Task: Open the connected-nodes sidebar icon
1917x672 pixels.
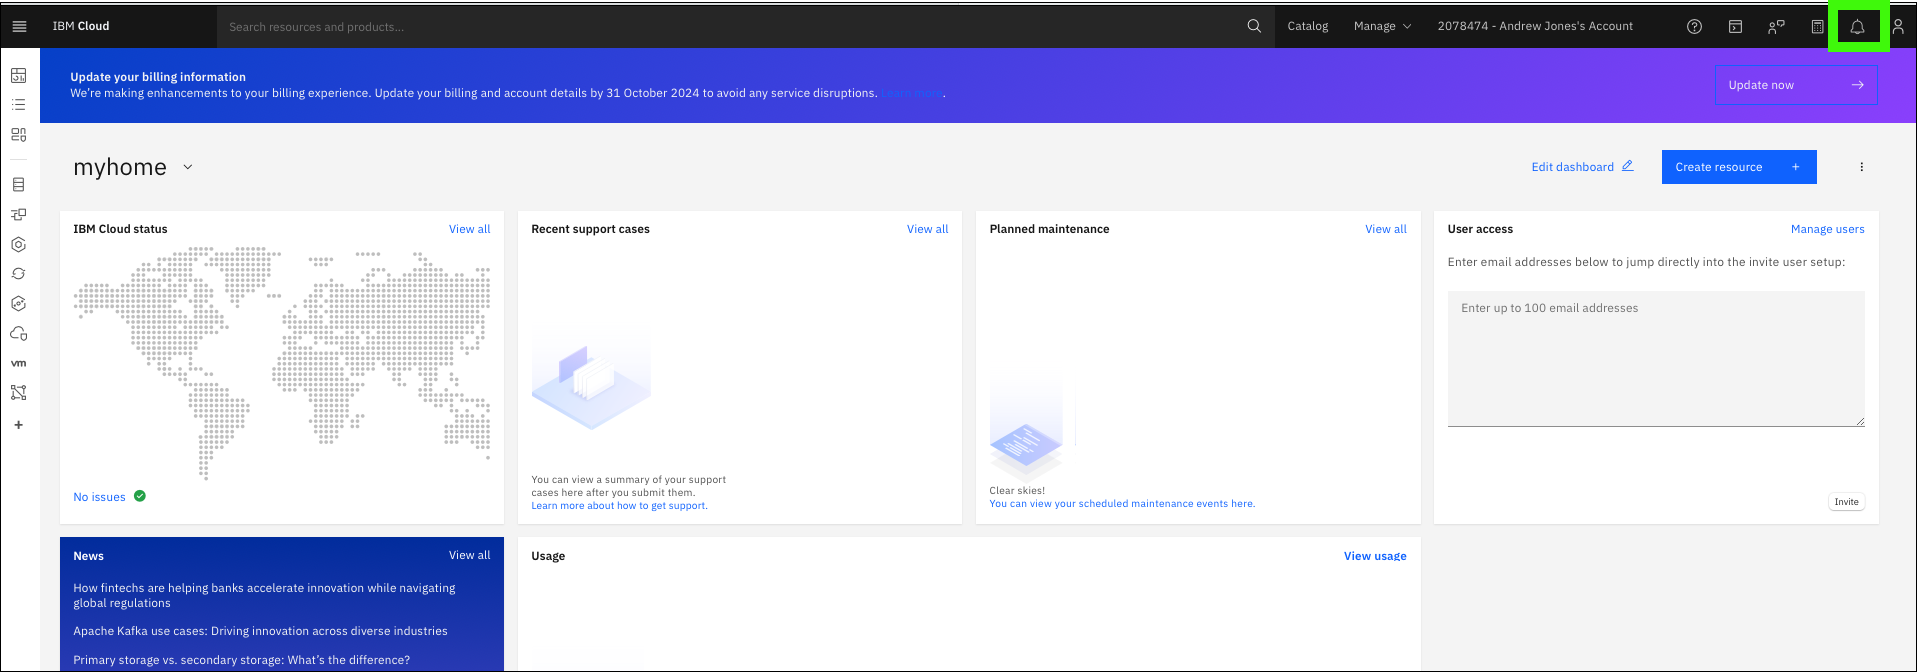Action: click(18, 392)
